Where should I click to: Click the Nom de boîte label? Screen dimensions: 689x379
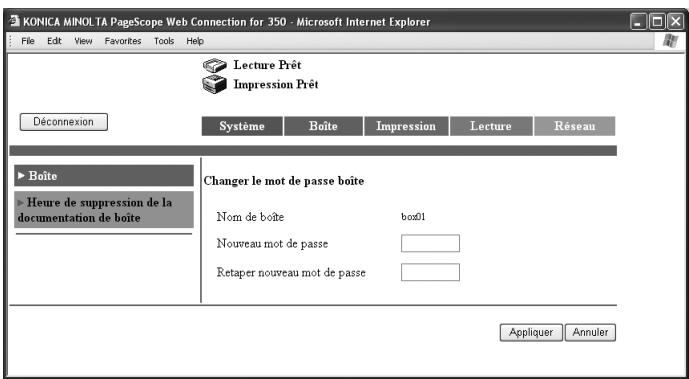pos(250,217)
